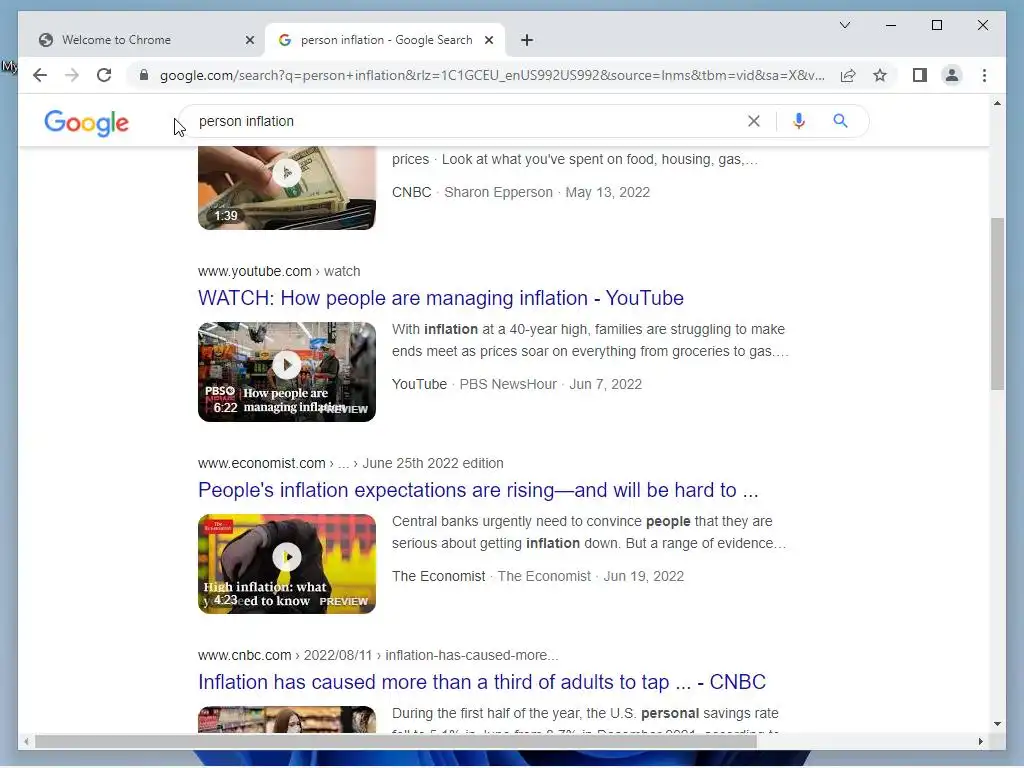Image resolution: width=1024 pixels, height=768 pixels.
Task: Click the PBS NewsHour source text
Action: click(x=508, y=384)
